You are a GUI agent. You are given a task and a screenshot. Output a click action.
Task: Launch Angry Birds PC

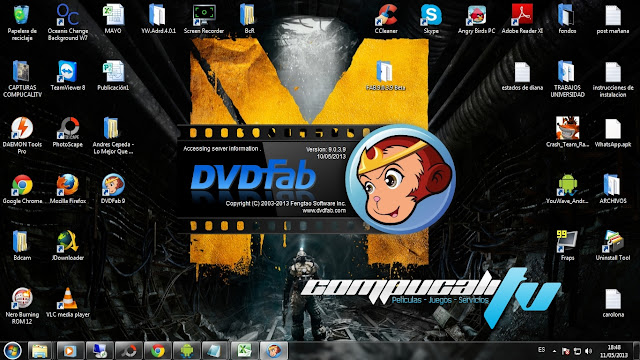[x=476, y=16]
